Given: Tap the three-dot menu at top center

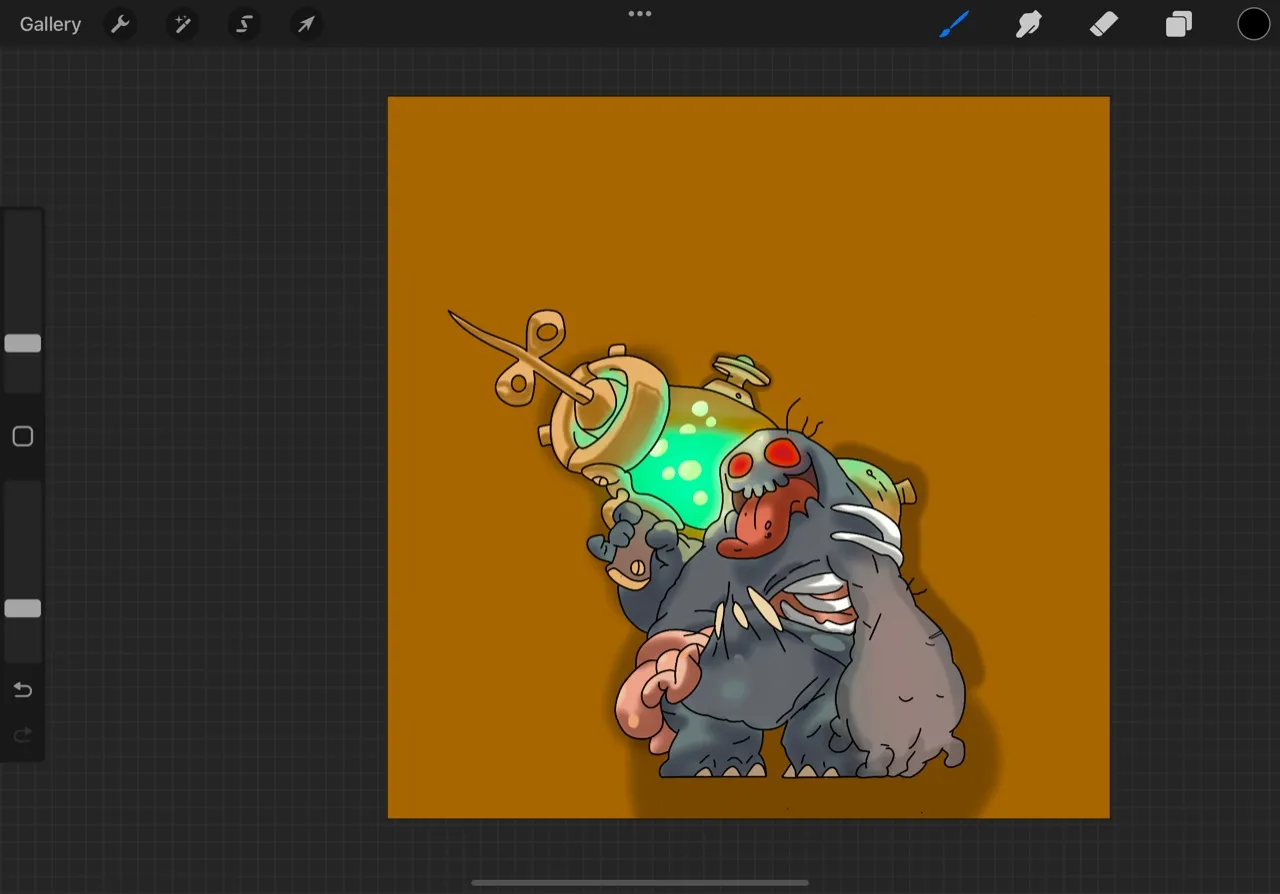Looking at the screenshot, I should (x=640, y=14).
